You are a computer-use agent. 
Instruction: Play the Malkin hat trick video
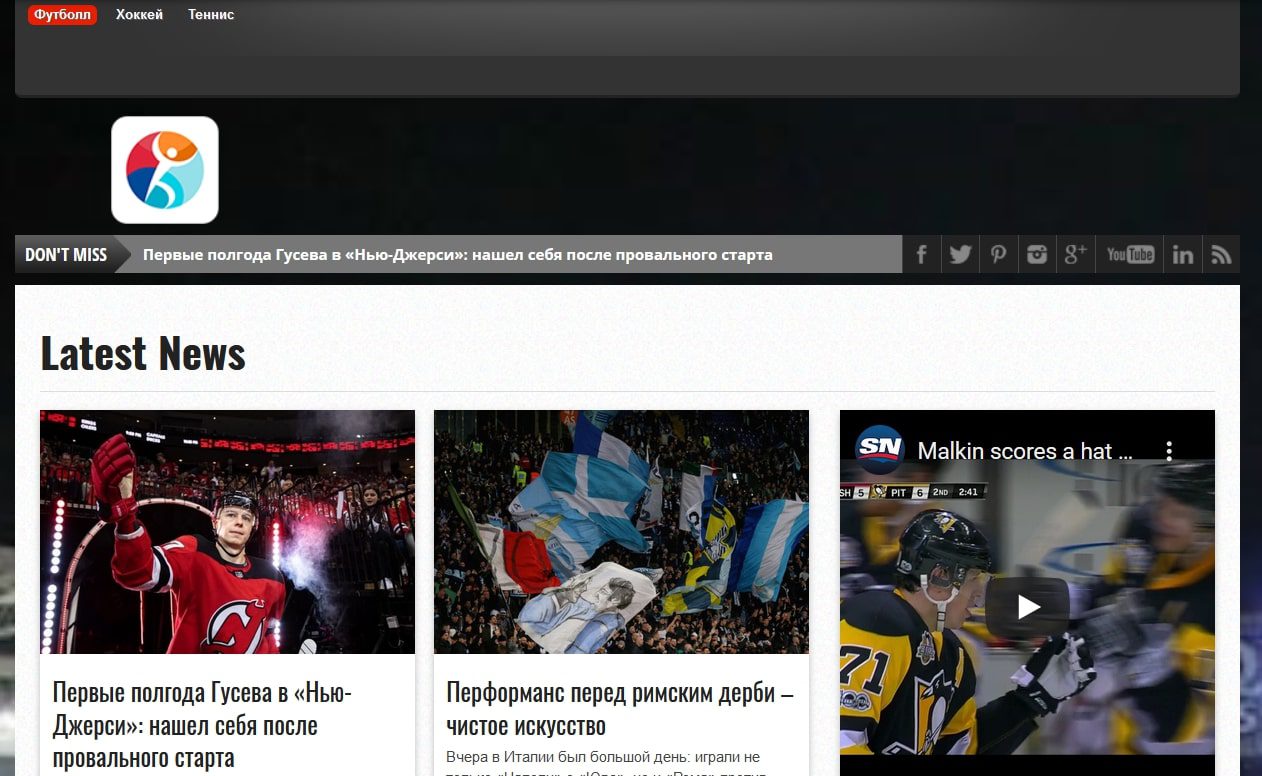click(1027, 606)
